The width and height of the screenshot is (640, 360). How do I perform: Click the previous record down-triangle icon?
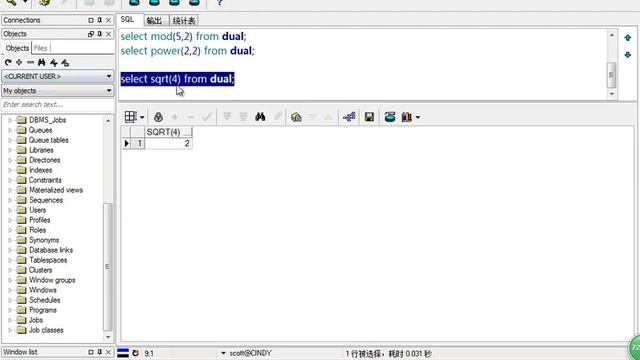pyautogui.click(x=312, y=118)
